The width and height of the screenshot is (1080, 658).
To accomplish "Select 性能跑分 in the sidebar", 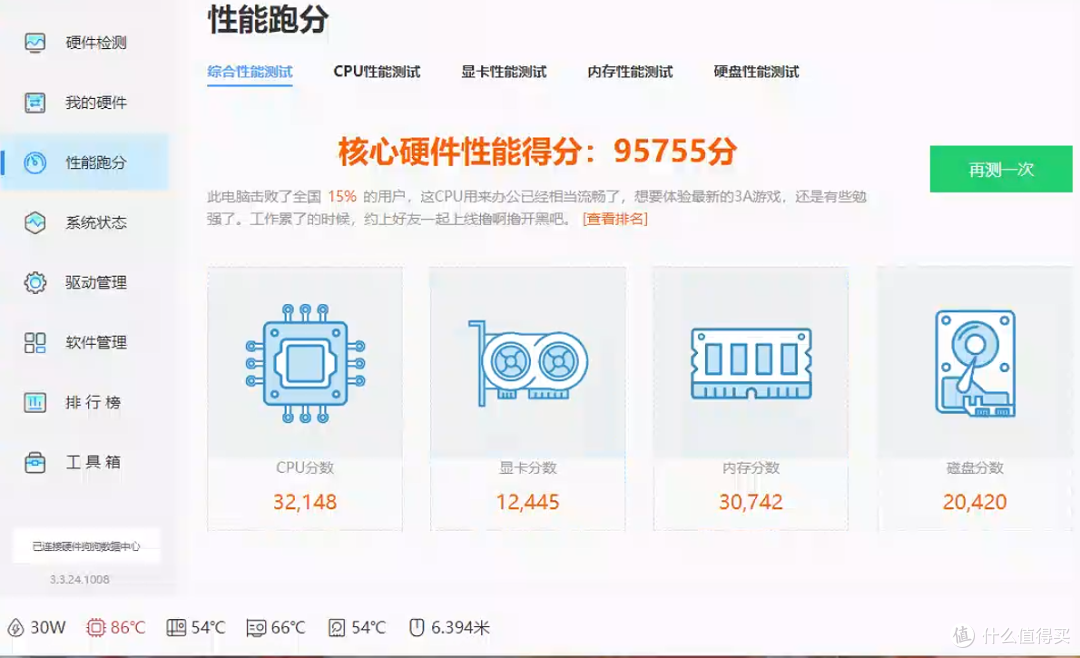I will click(85, 163).
